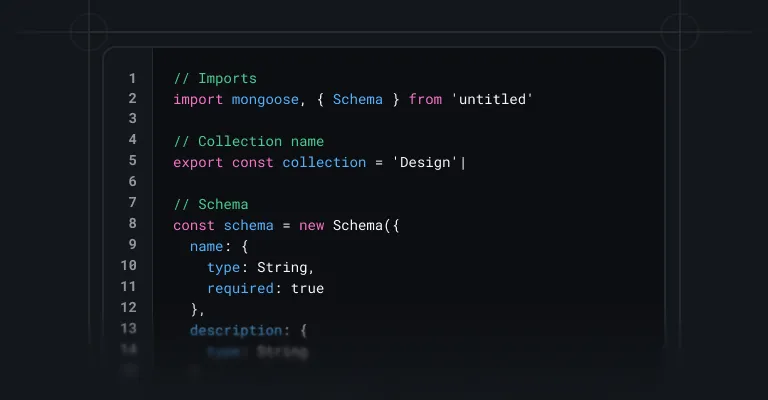Click the 'type' key on line 10
The width and height of the screenshot is (768, 400).
223,267
